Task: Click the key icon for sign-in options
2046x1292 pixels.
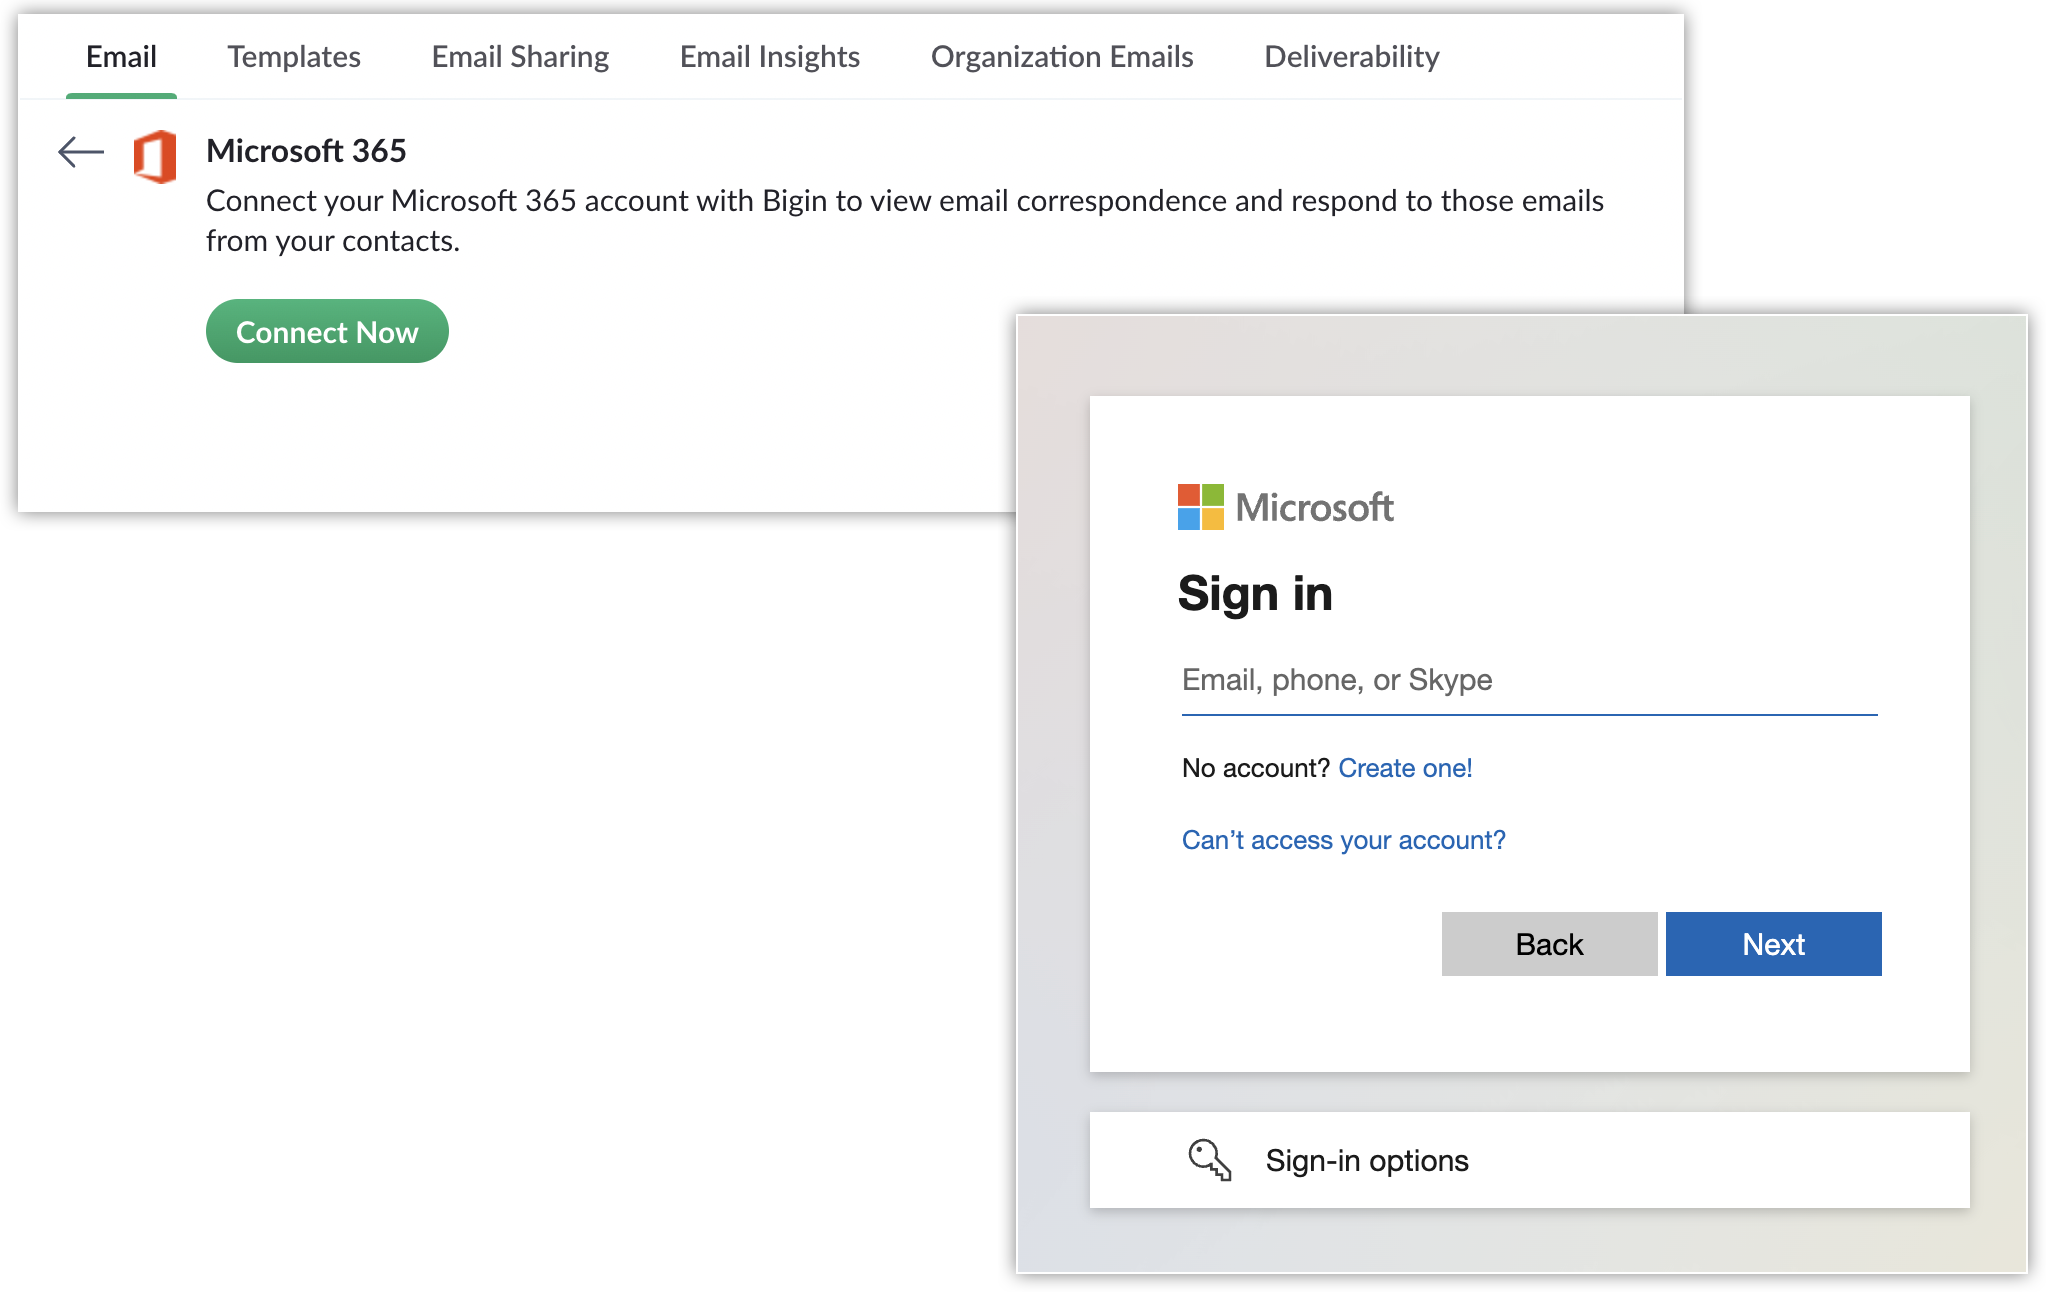Action: coord(1209,1160)
